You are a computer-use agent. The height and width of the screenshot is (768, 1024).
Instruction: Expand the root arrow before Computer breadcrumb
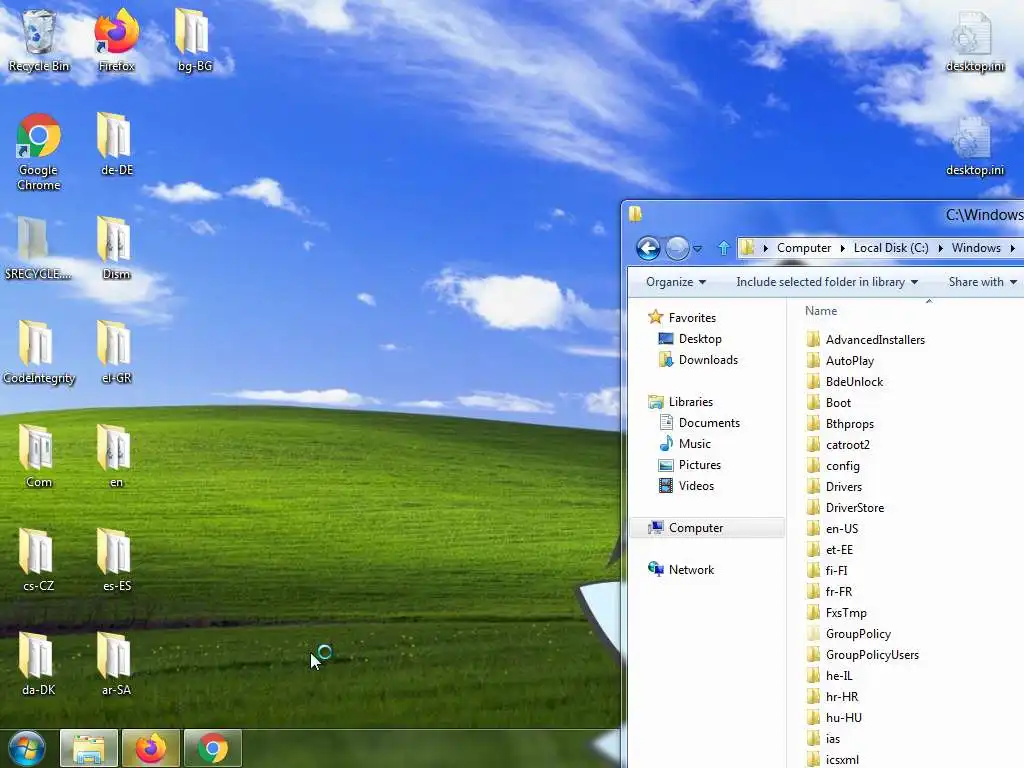(765, 248)
